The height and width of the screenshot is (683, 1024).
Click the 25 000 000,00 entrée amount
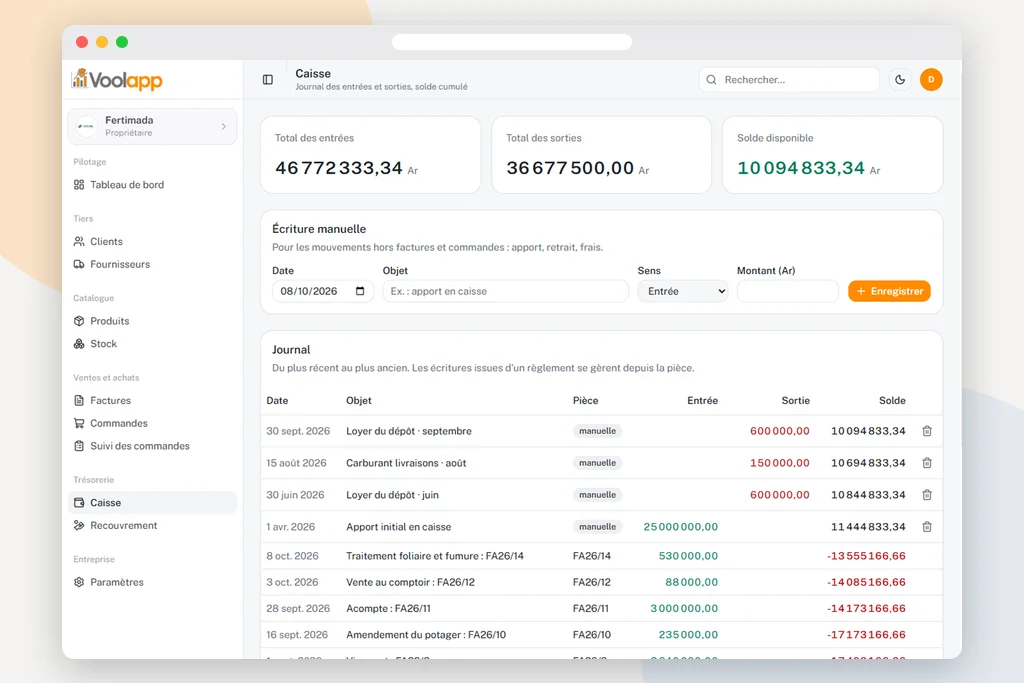(680, 527)
